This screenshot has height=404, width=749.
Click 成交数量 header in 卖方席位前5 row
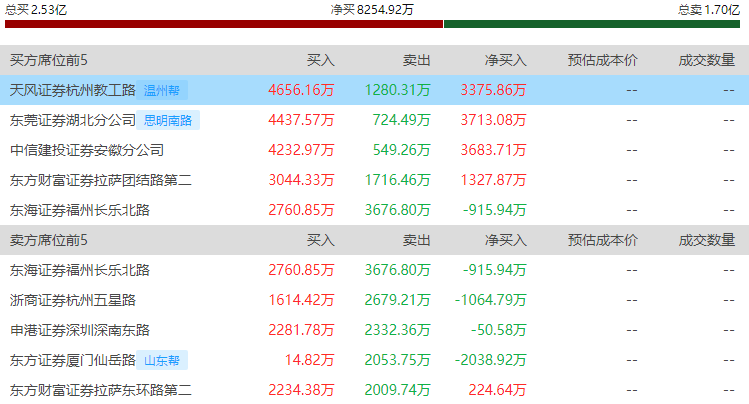click(x=706, y=240)
